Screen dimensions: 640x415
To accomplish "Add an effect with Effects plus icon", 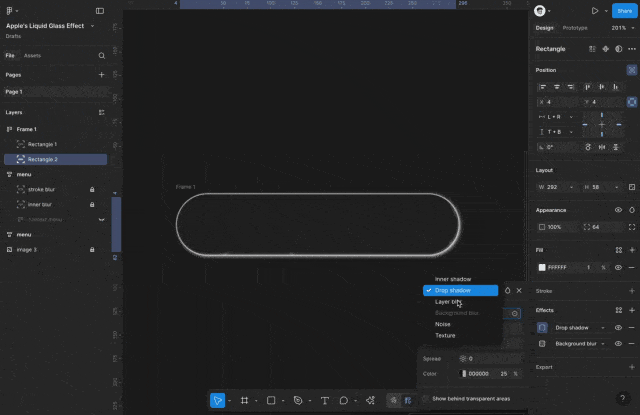I will point(632,311).
